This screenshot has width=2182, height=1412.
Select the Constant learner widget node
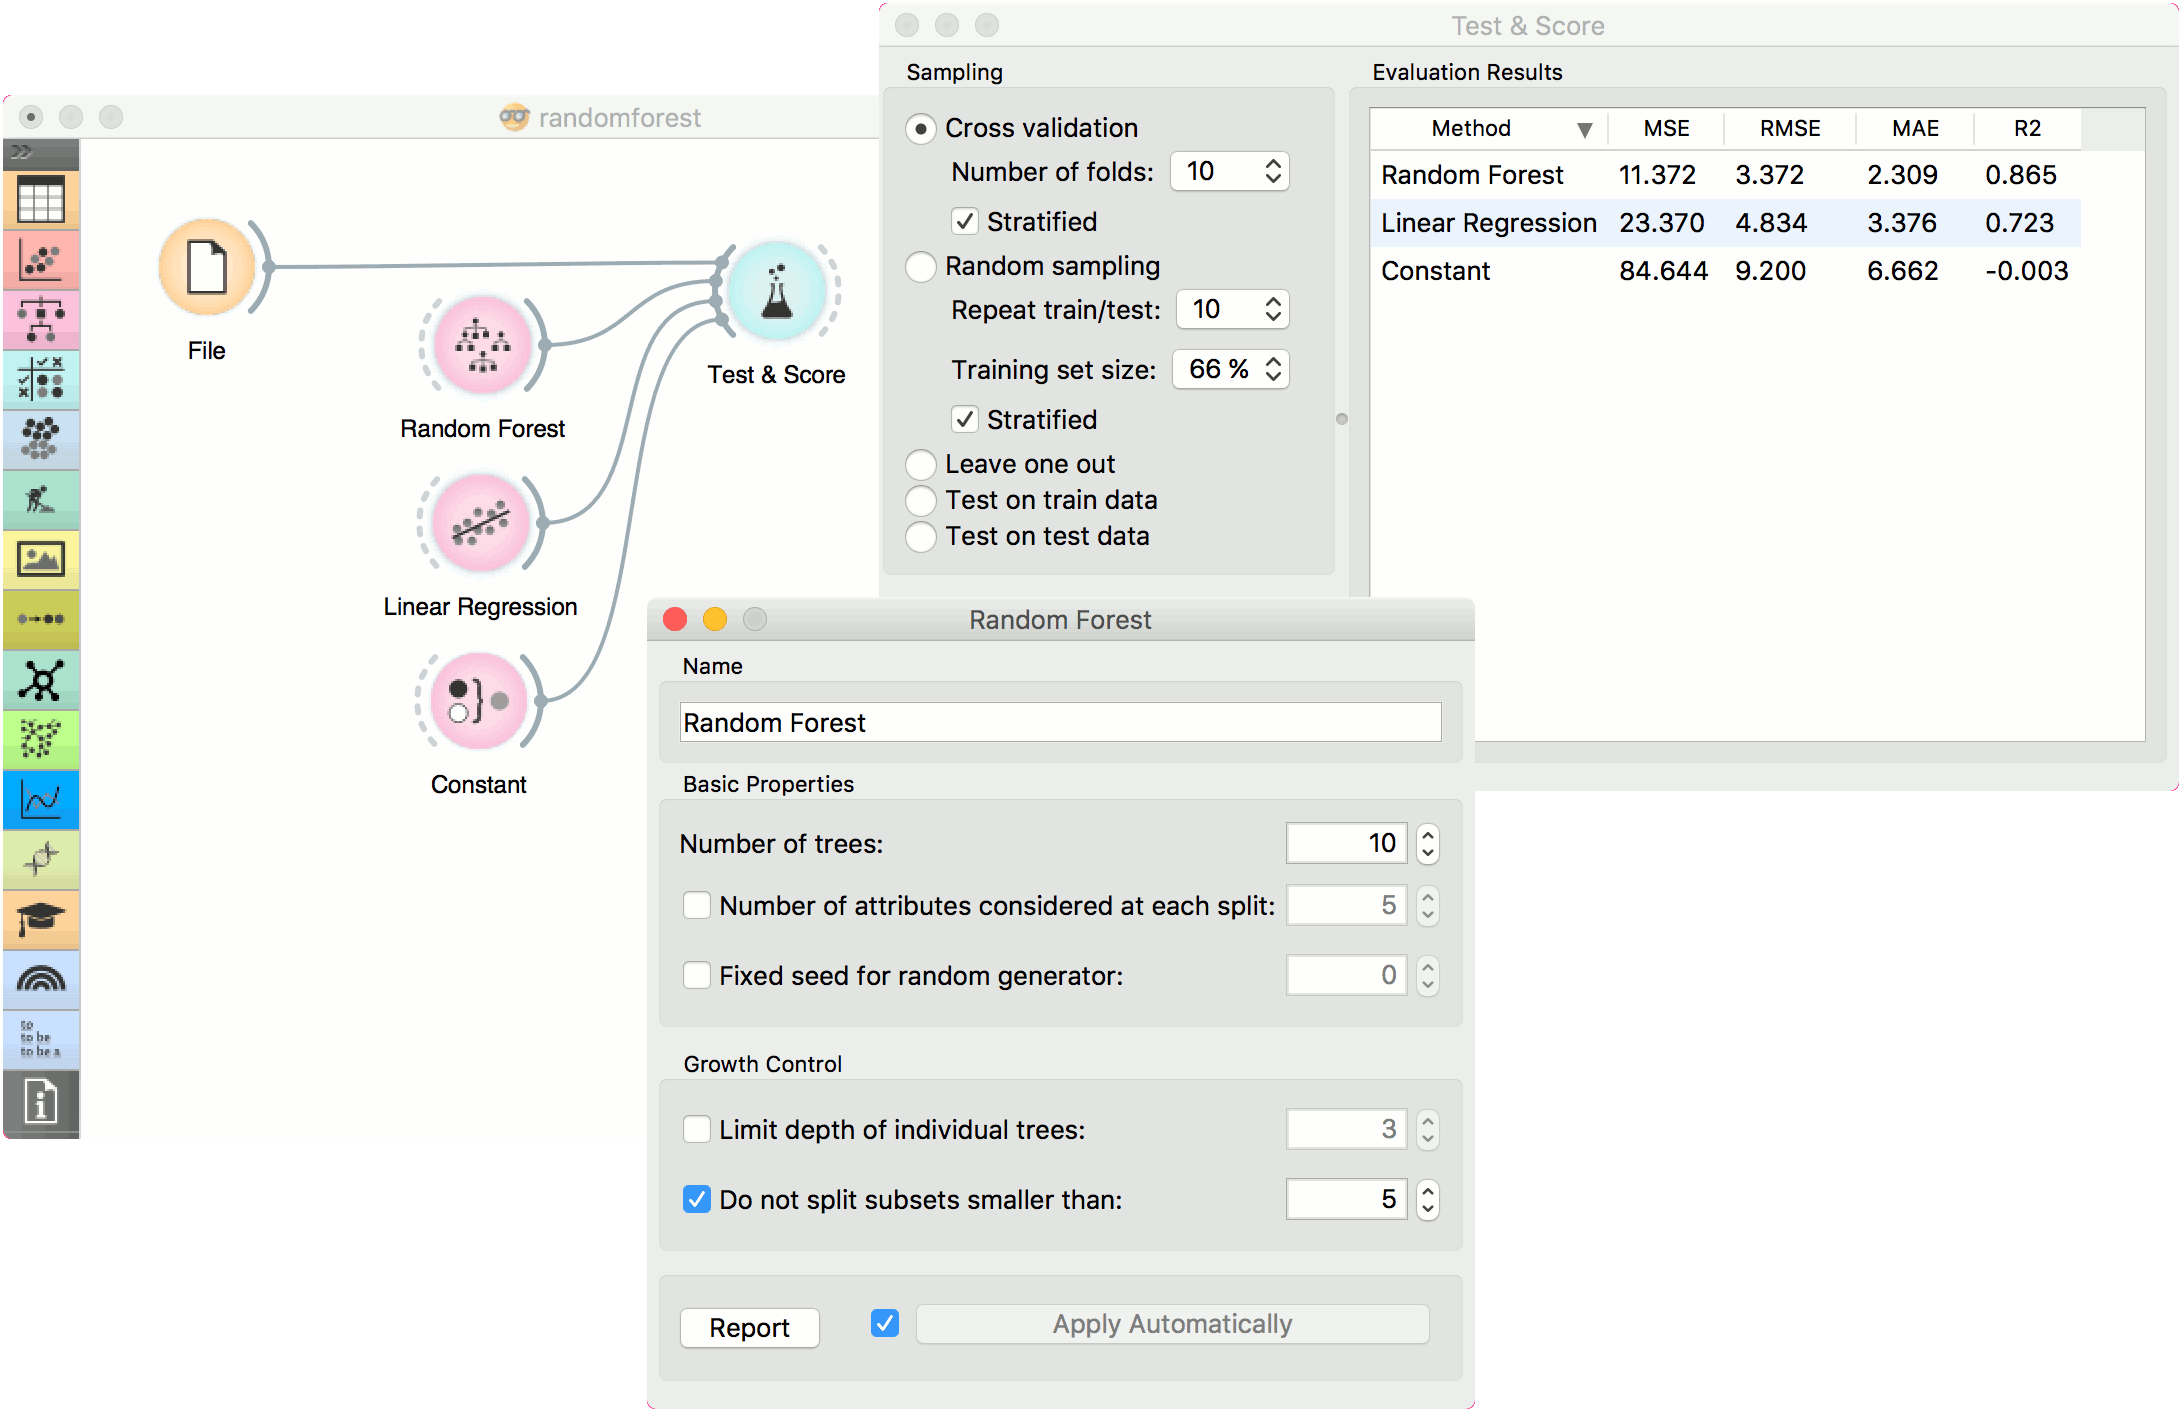point(478,701)
